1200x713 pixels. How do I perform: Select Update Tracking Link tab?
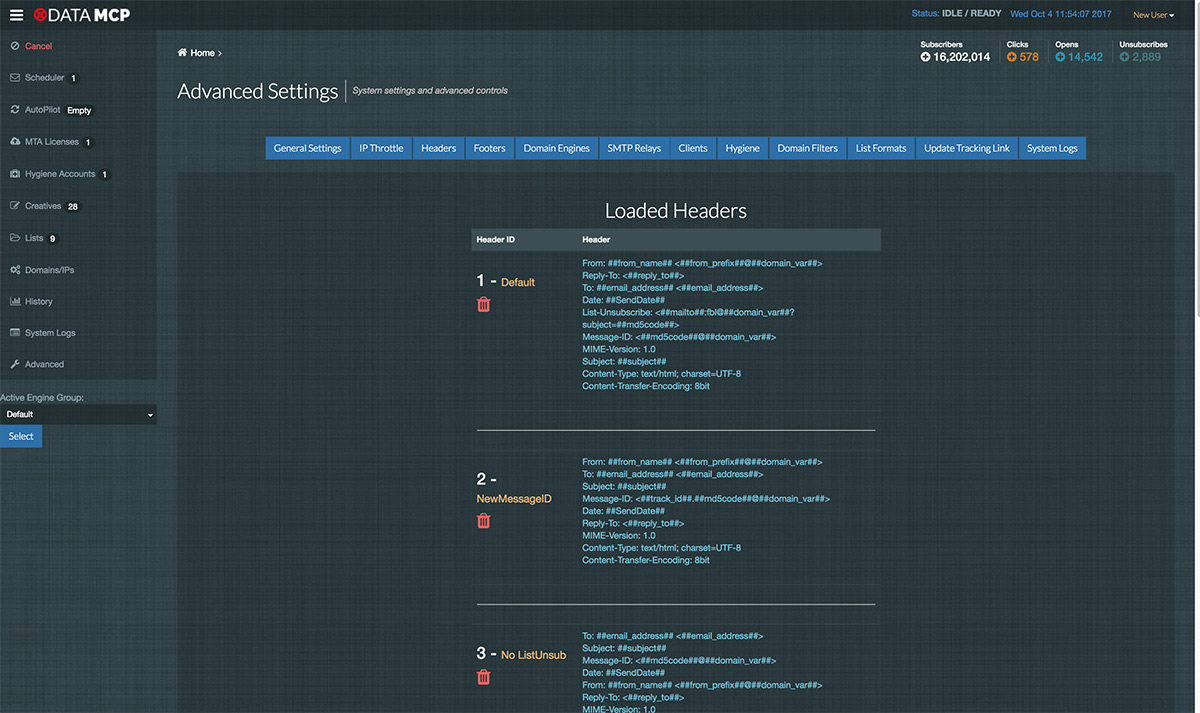tap(967, 148)
